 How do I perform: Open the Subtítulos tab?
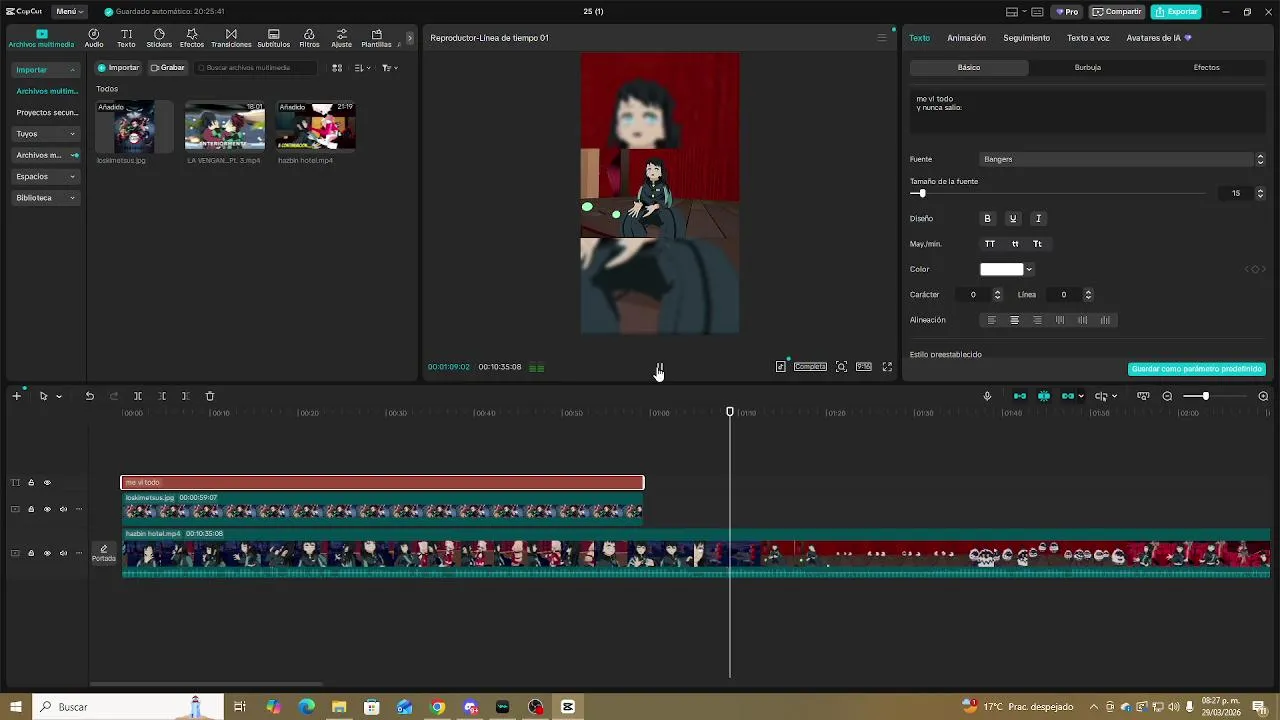coord(273,38)
